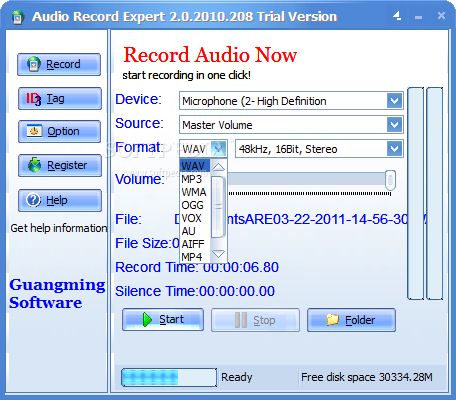Select WMA in the format list
456x400 pixels.
coord(195,192)
